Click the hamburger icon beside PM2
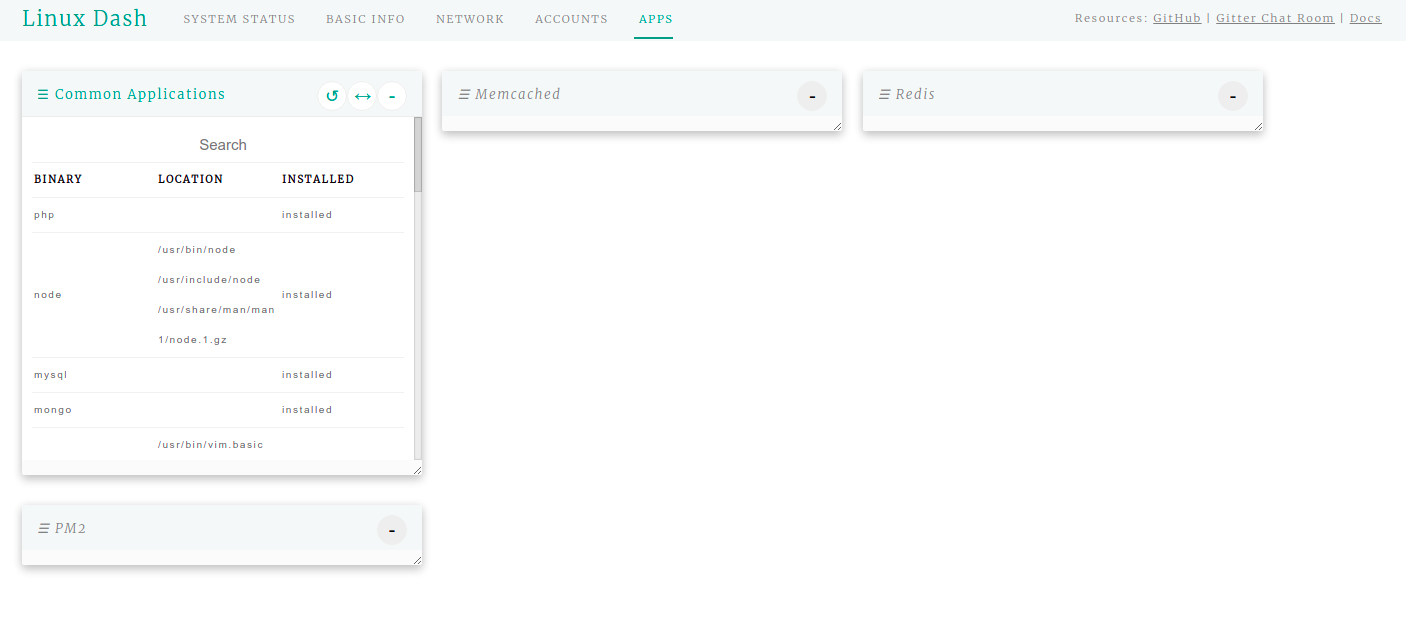This screenshot has height=630, width=1406. click(44, 529)
